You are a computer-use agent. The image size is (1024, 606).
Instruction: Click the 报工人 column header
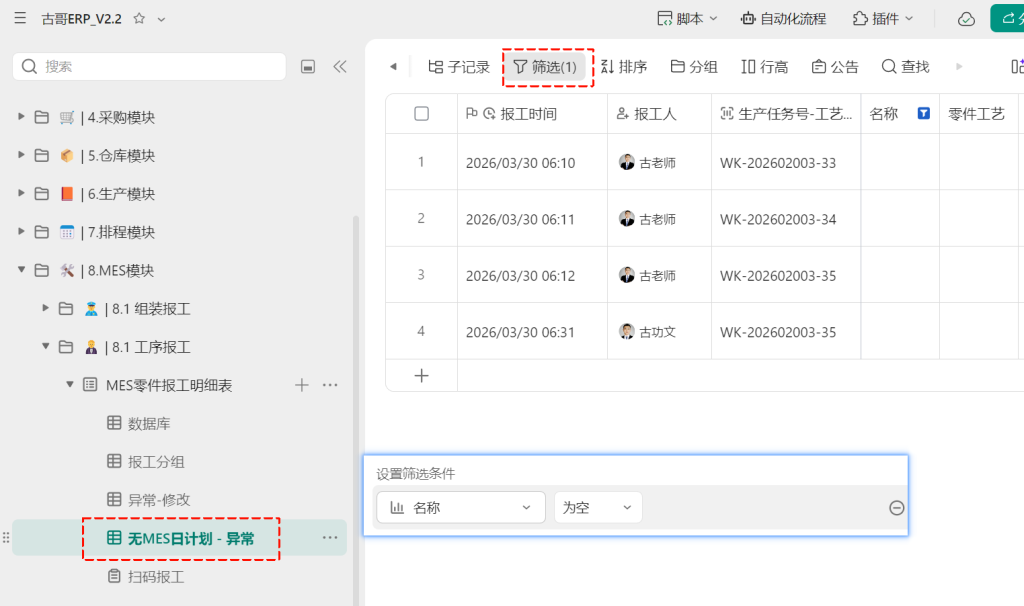pos(660,114)
